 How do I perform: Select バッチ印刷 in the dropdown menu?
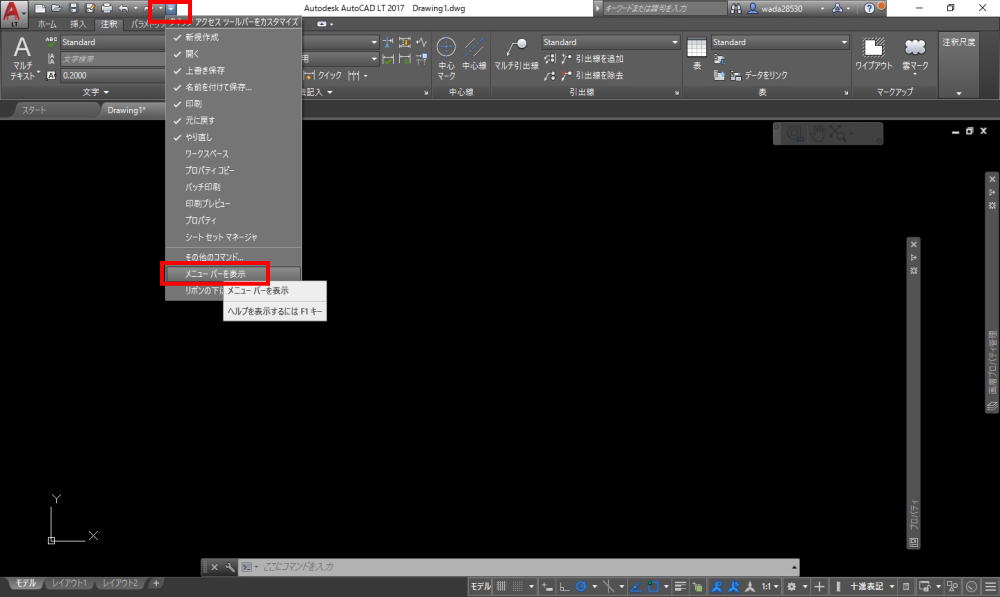click(x=233, y=187)
